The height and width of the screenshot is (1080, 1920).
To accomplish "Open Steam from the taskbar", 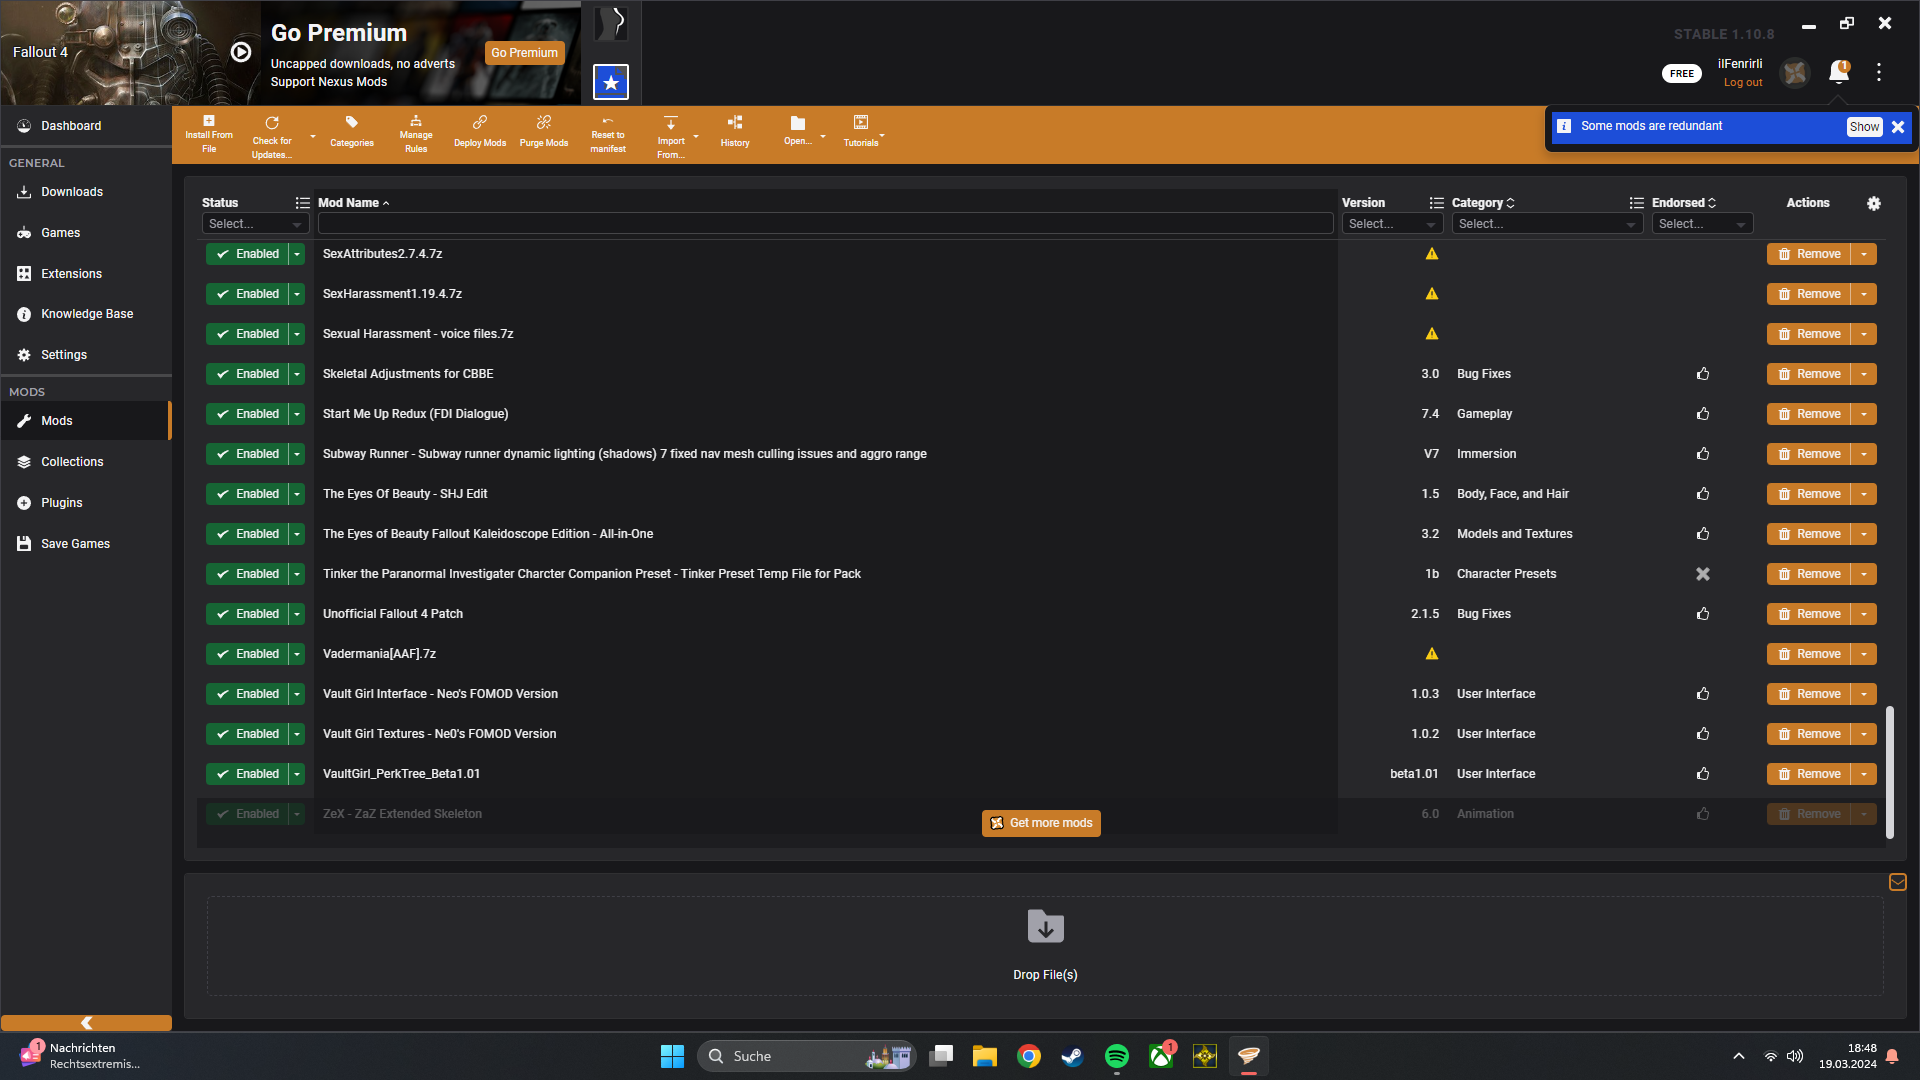I will [1072, 1056].
